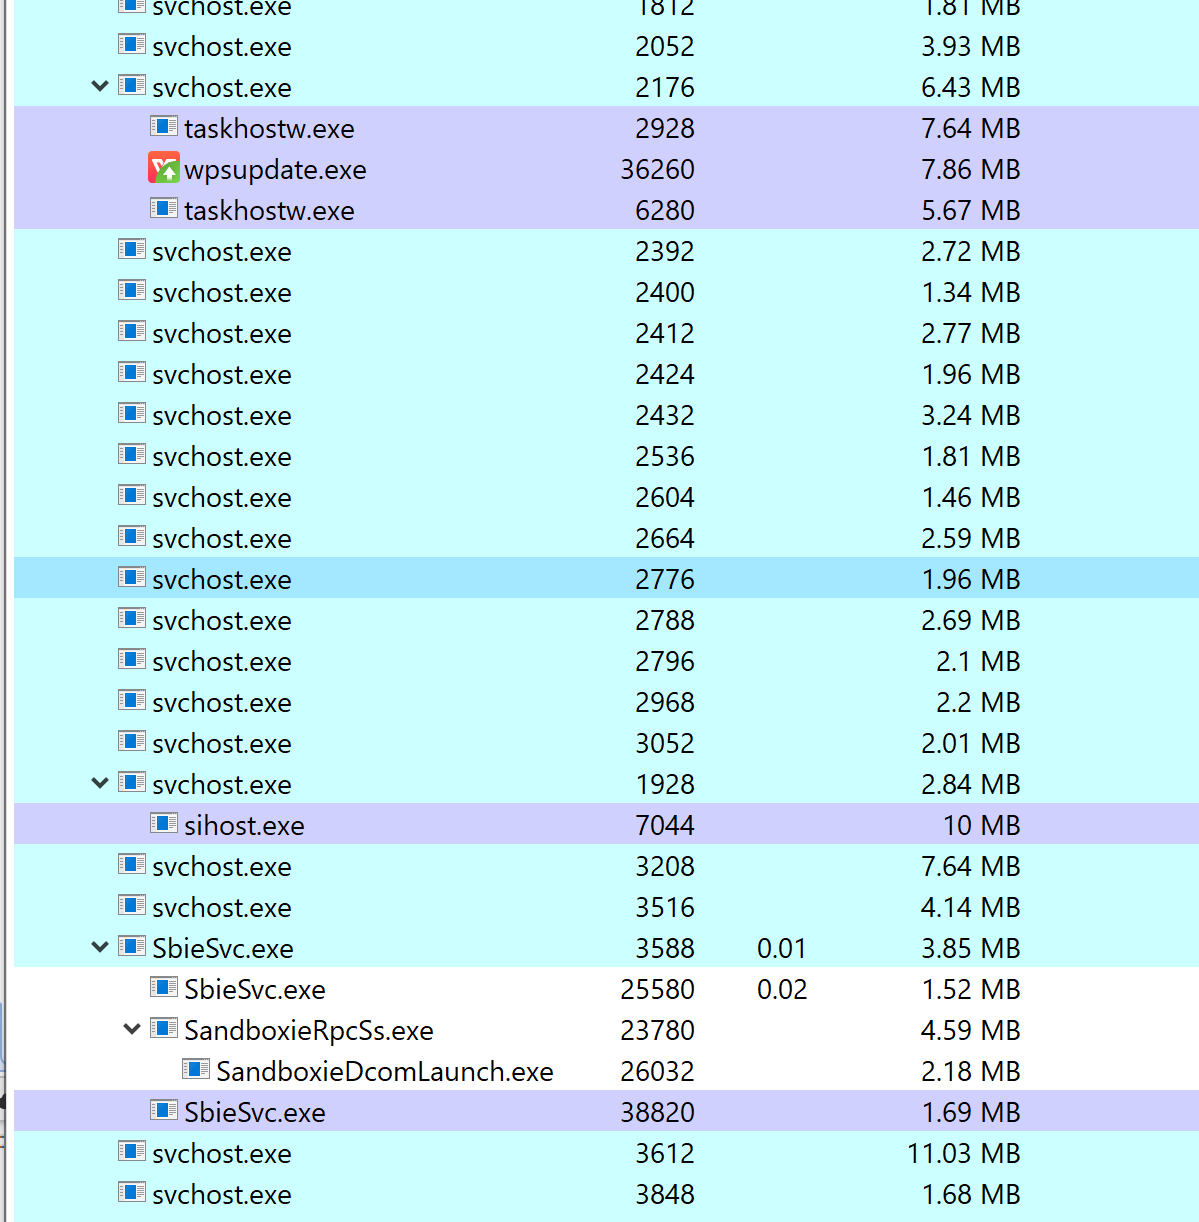1199x1222 pixels.
Task: Click the SandboxieDcomLaunch.exe process icon
Action: (x=193, y=1069)
